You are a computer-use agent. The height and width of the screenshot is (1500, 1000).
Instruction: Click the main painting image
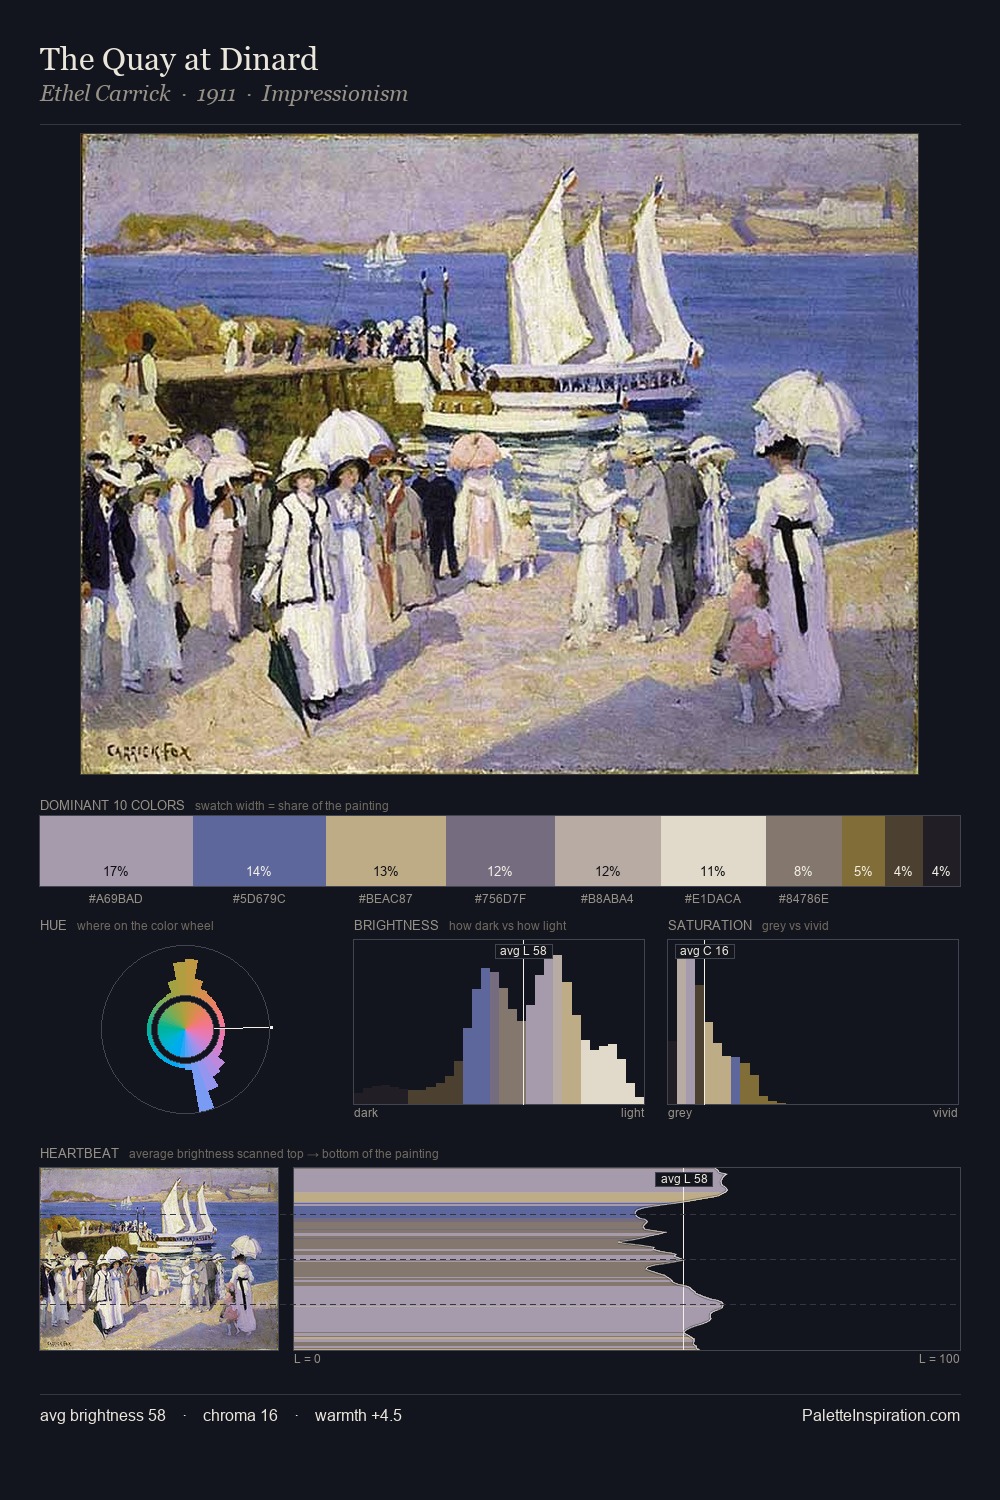pos(499,454)
